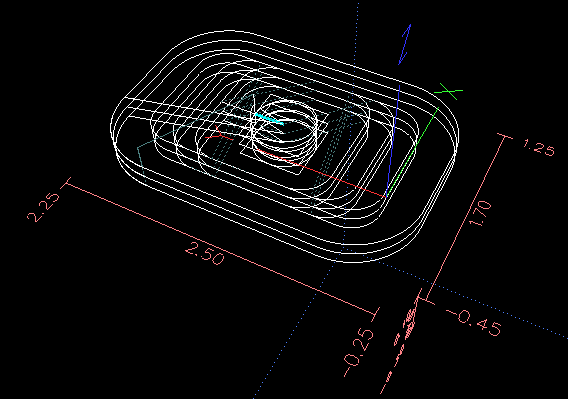Click the 1.70 dimension label
The image size is (568, 399).
[x=480, y=213]
